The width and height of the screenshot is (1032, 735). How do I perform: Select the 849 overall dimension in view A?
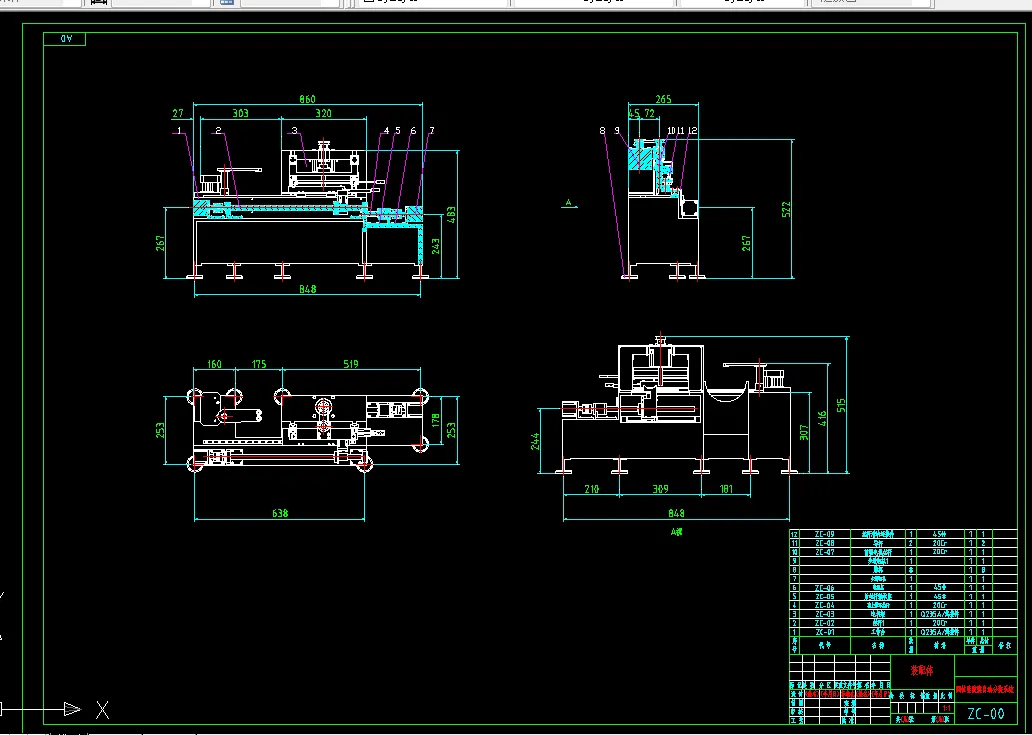(x=676, y=513)
